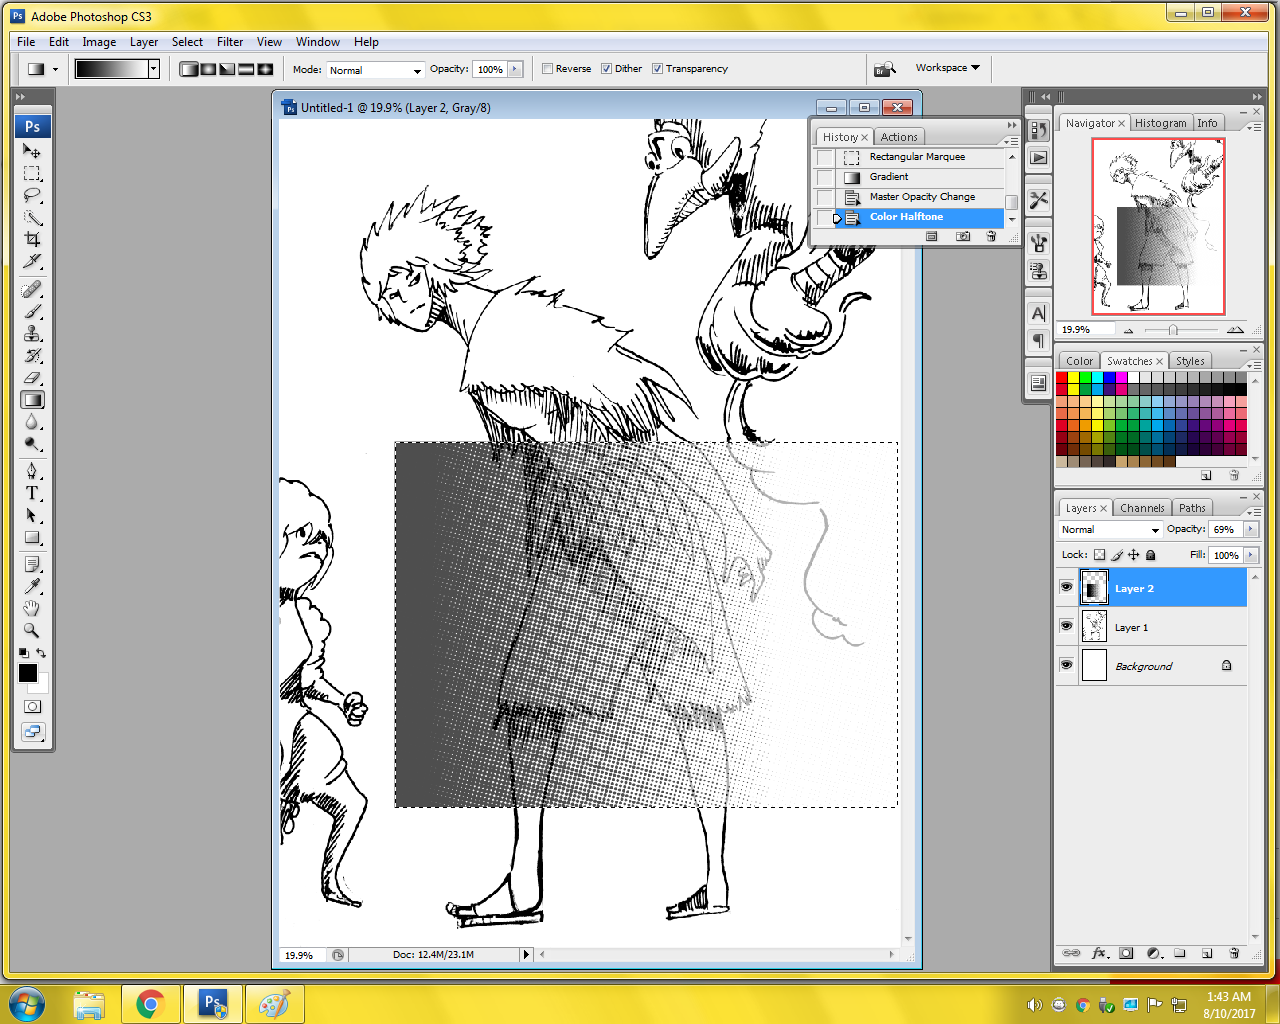
Task: Select the Rectangle shape tool
Action: tap(32, 537)
